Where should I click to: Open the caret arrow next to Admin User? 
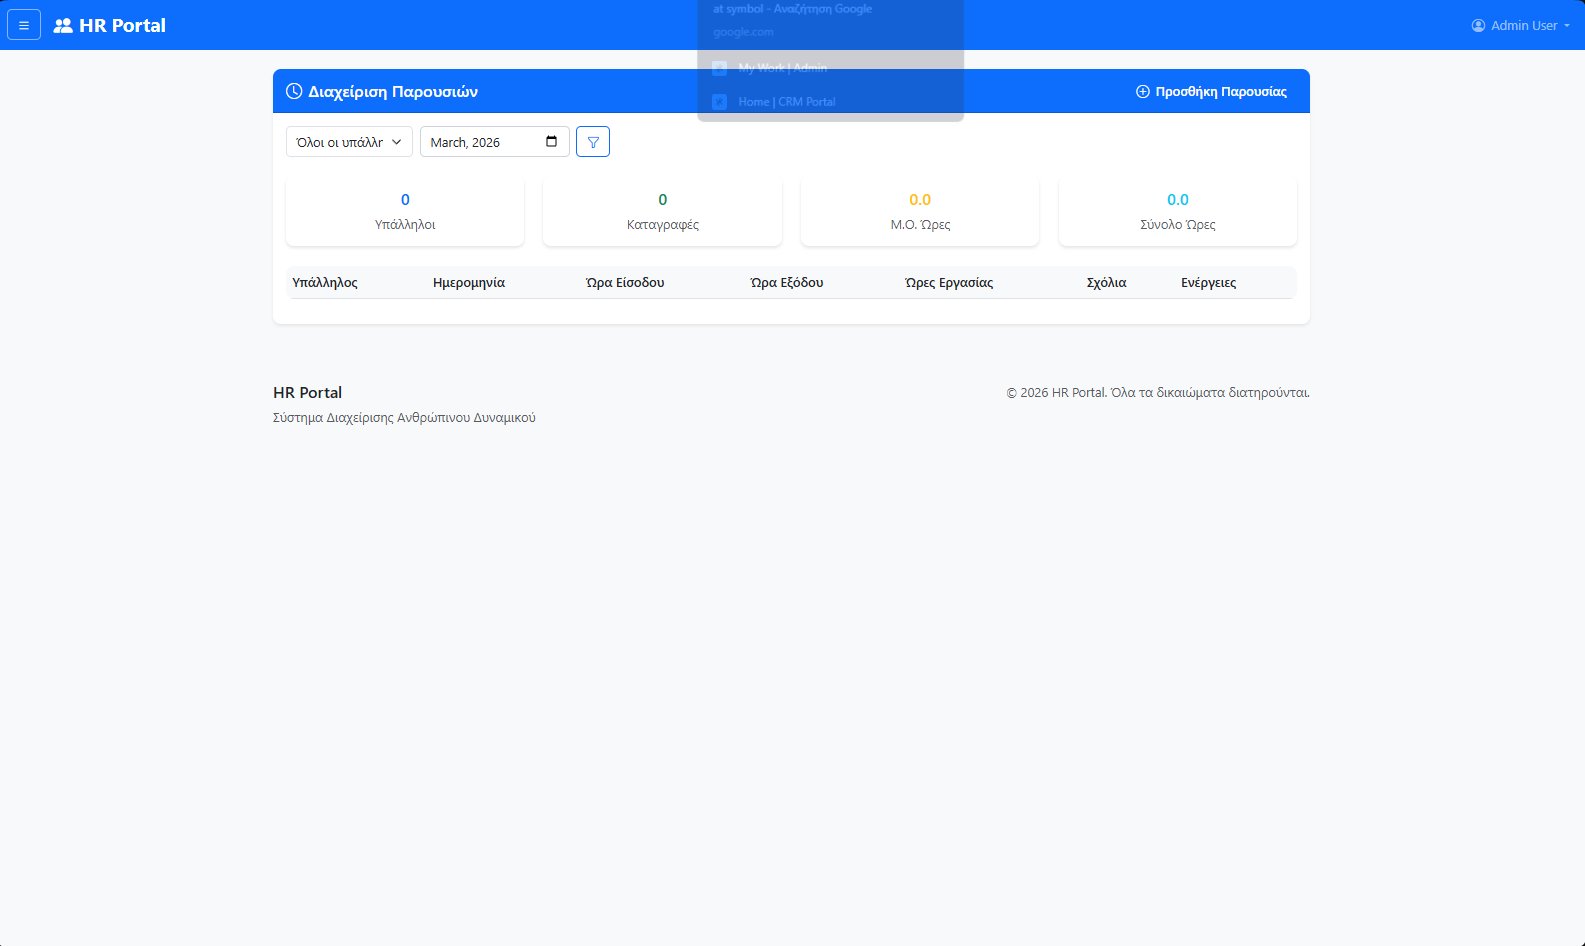[1567, 26]
